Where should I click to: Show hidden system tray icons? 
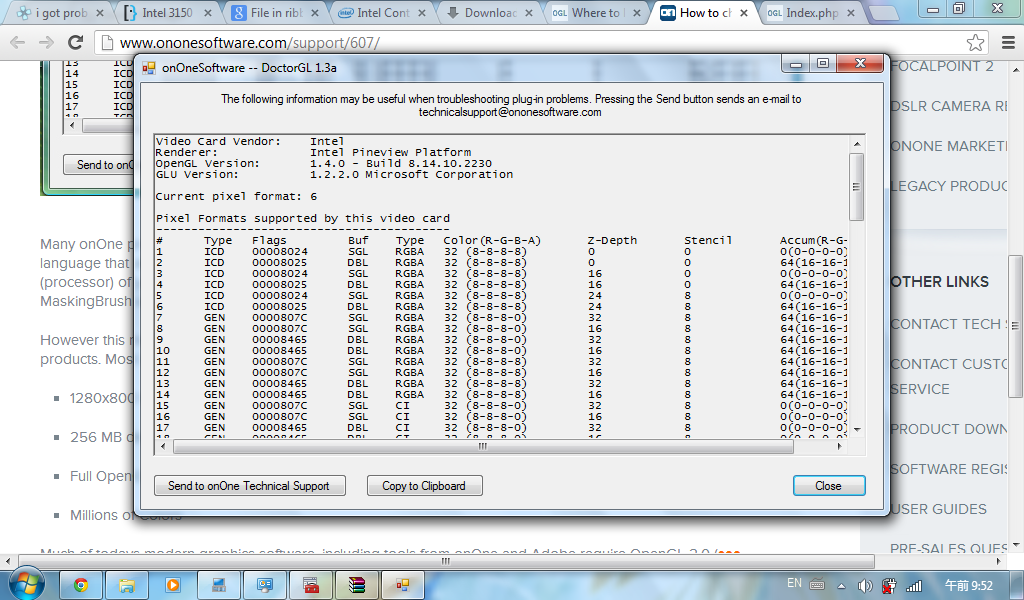[841, 584]
